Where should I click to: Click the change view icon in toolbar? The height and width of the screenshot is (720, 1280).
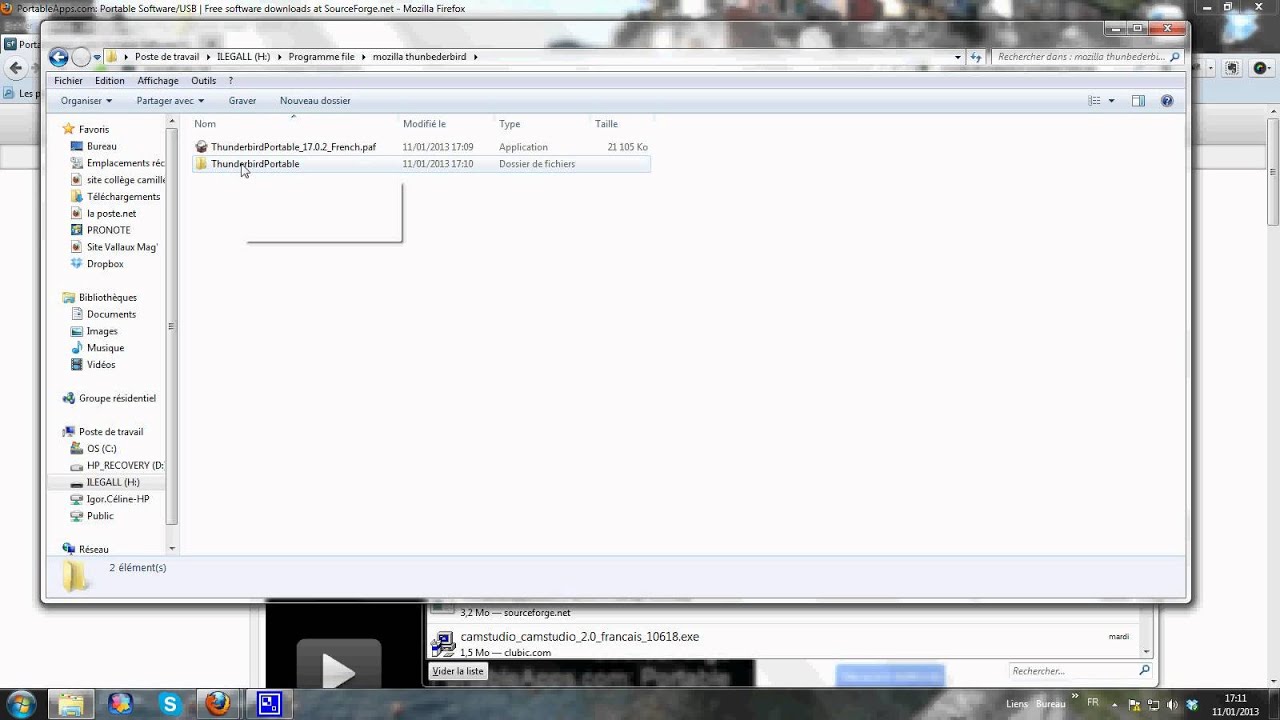point(1094,101)
